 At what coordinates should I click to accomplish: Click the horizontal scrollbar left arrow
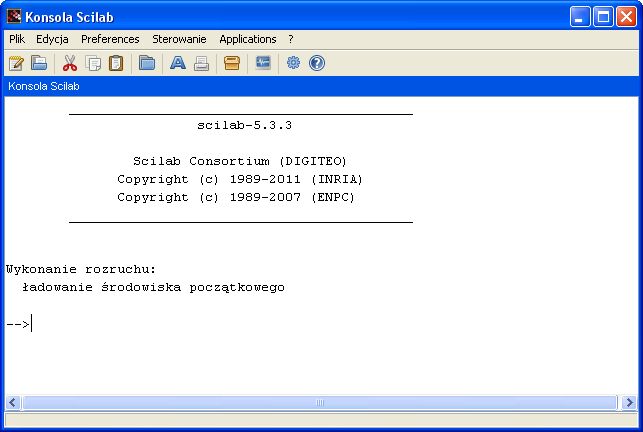[x=13, y=402]
